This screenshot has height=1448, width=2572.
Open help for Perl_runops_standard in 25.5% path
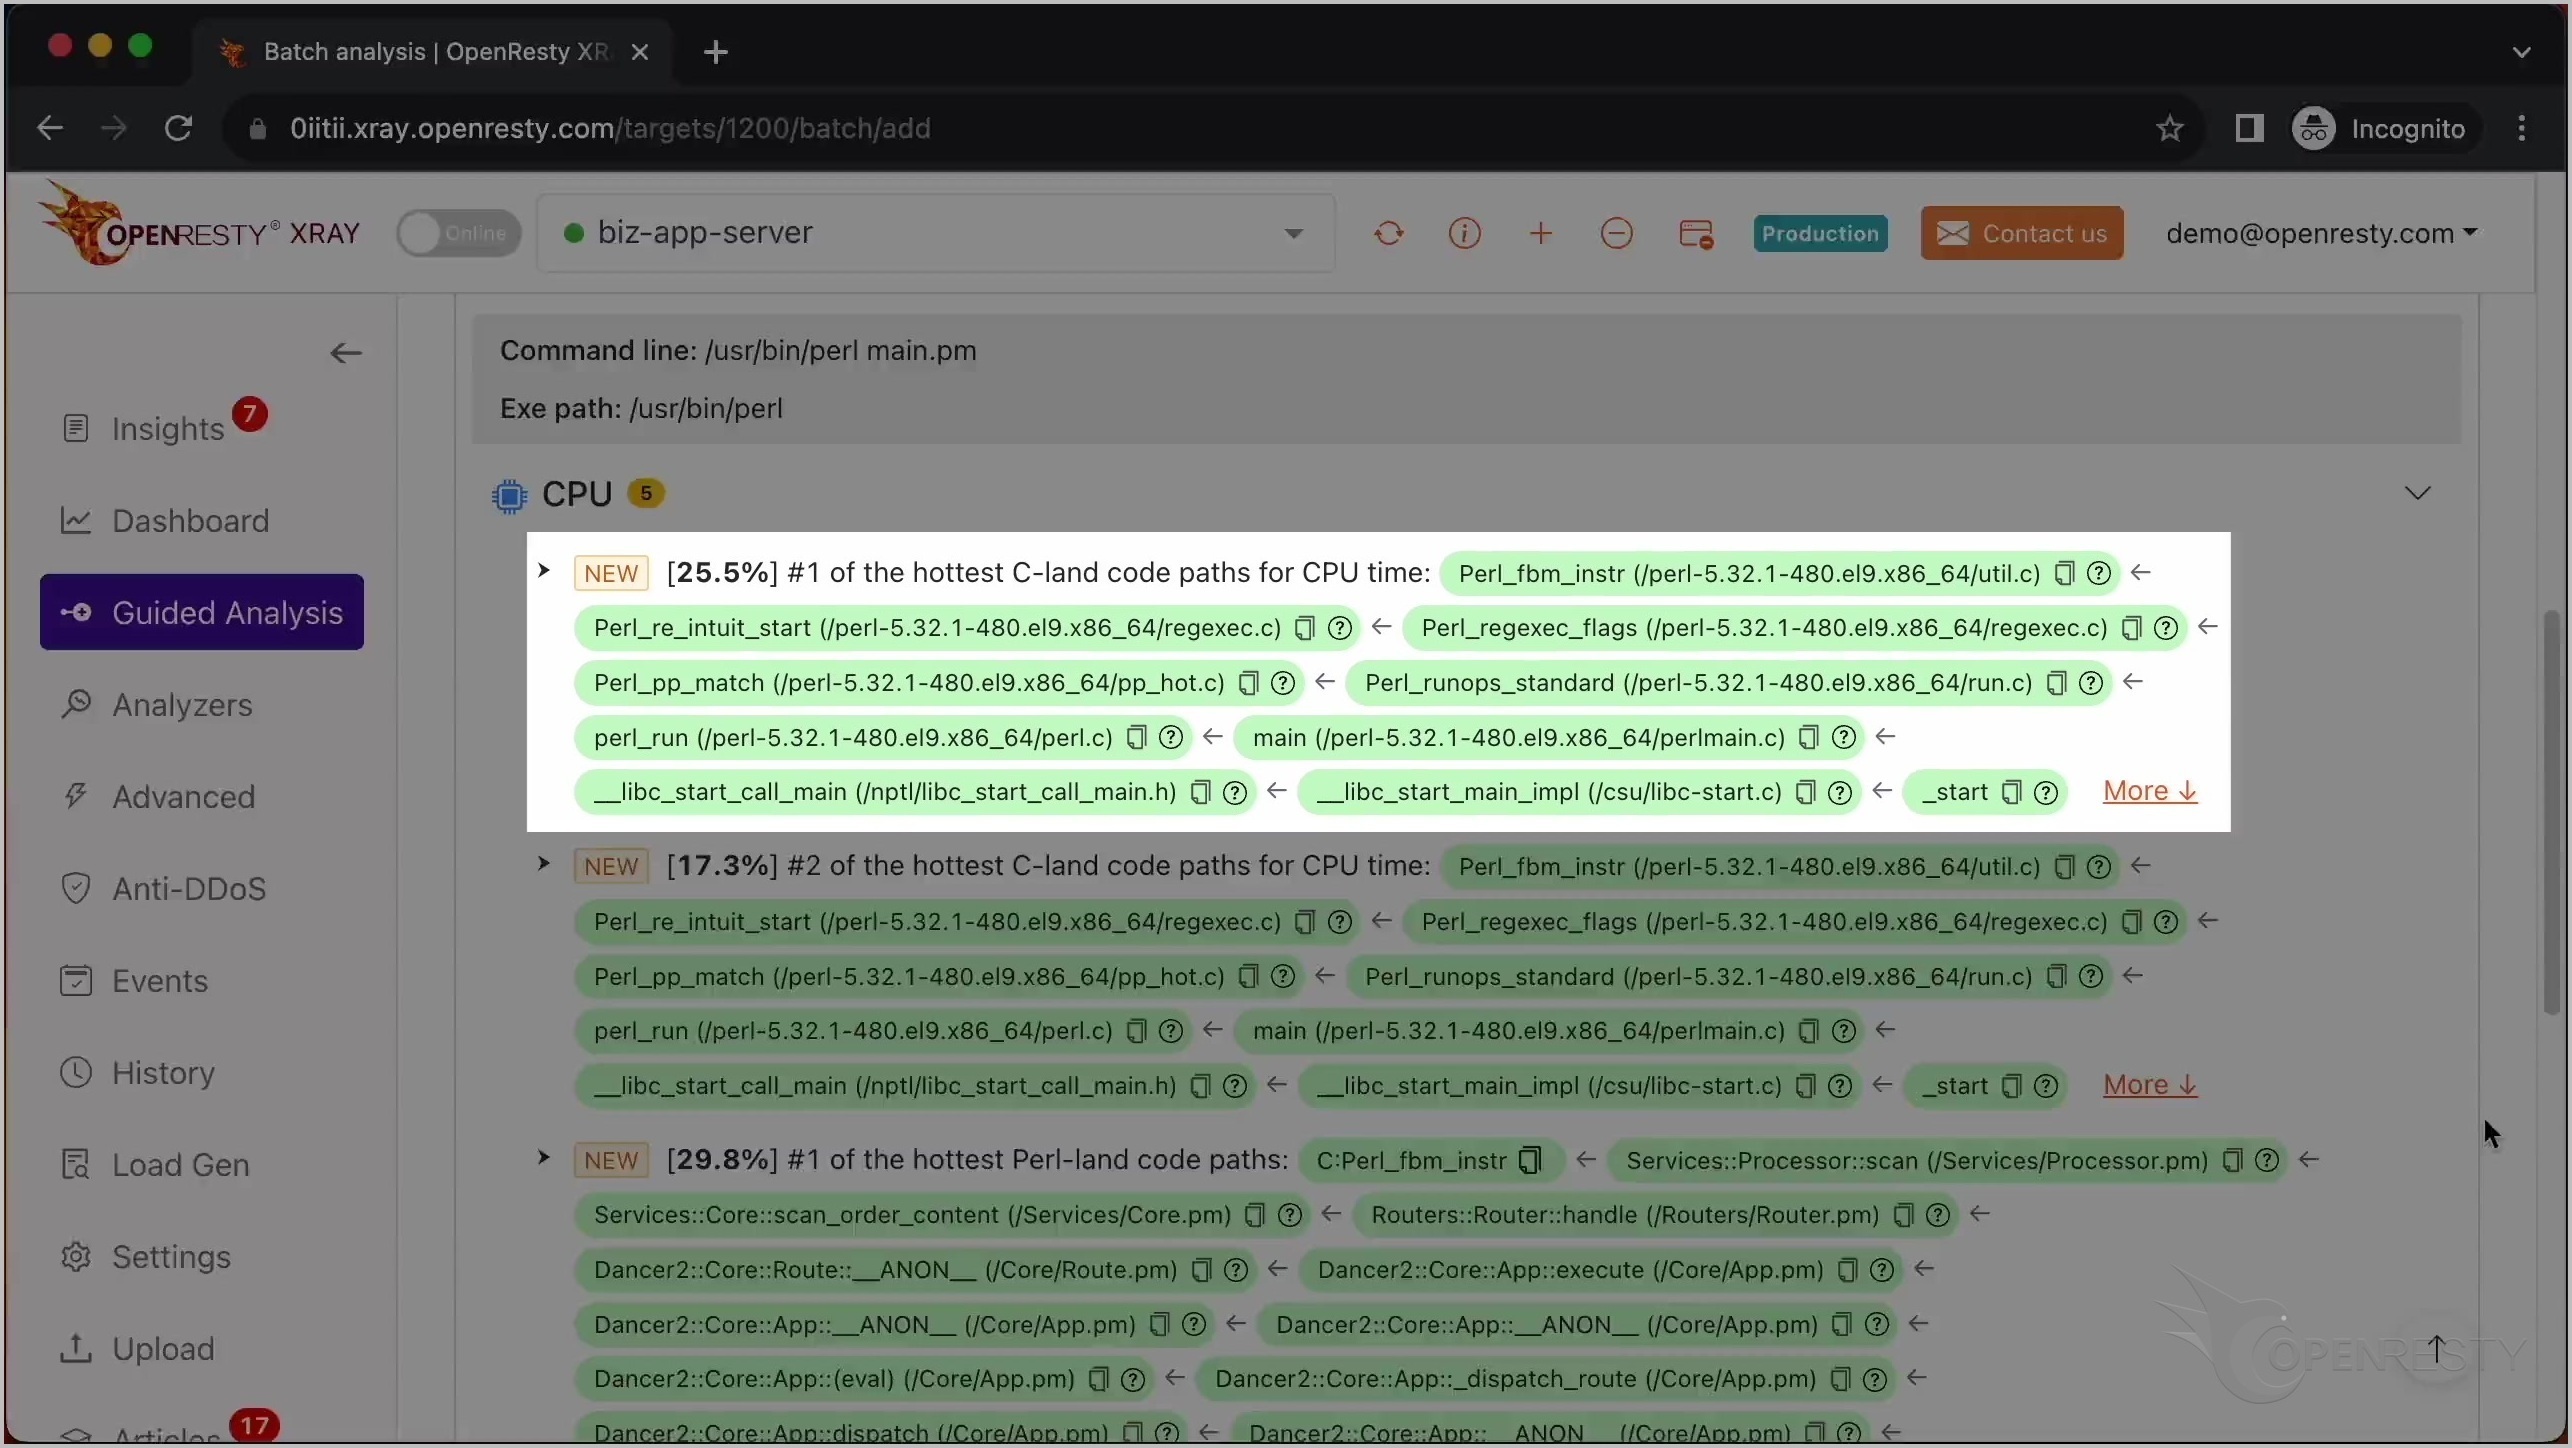click(2090, 683)
